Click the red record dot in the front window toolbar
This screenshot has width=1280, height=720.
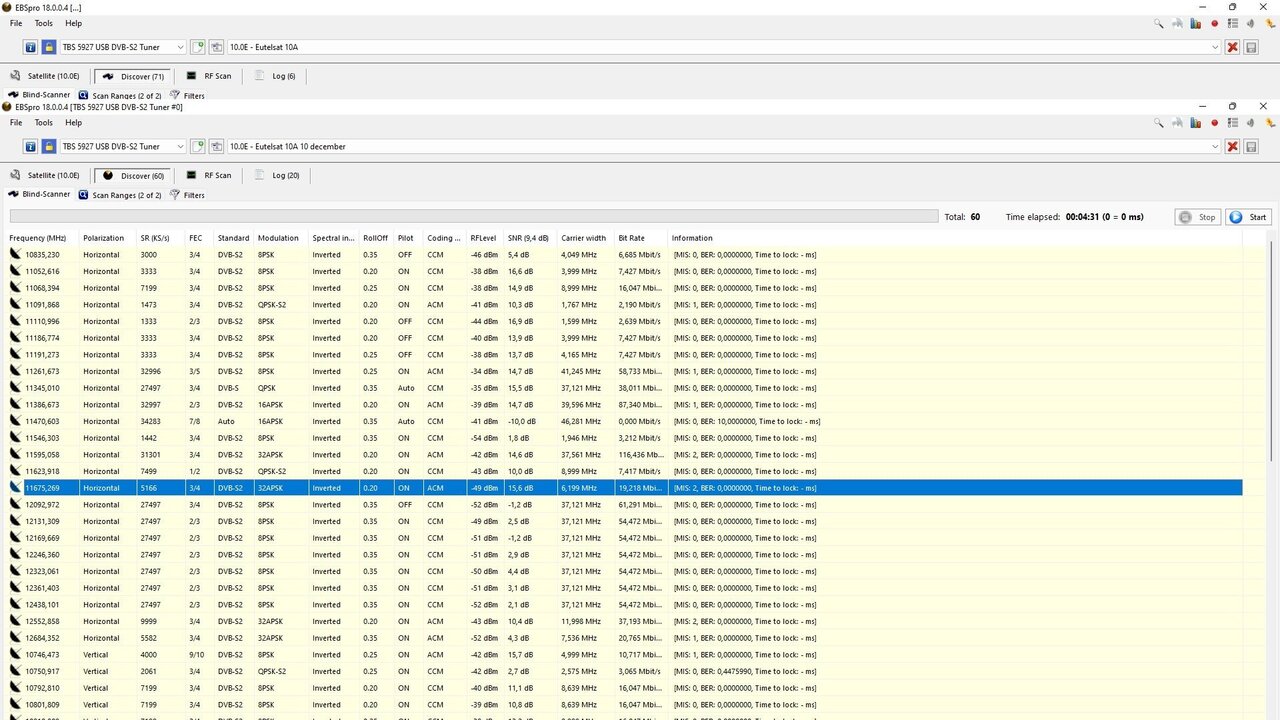point(1214,123)
